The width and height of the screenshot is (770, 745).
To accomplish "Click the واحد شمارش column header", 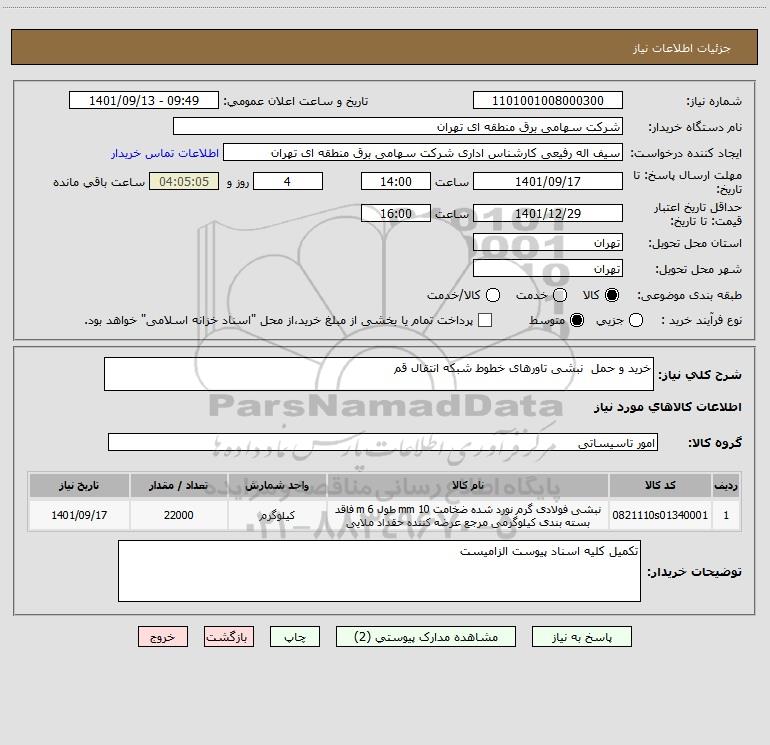I will coord(277,486).
